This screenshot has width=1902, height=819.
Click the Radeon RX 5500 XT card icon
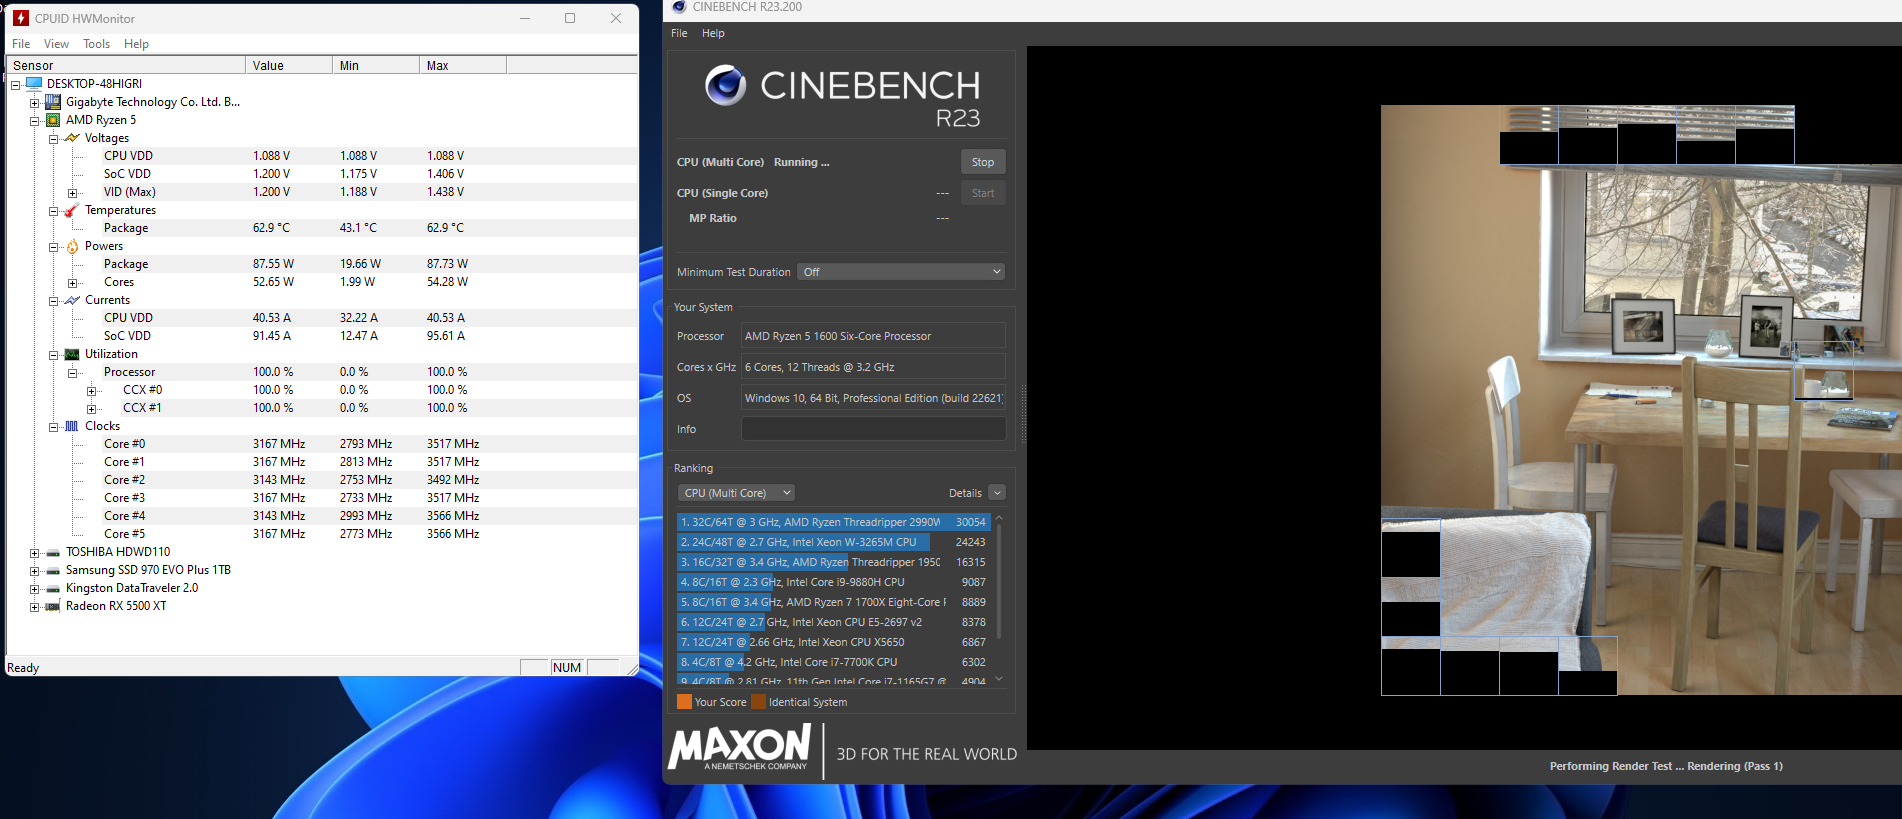[x=53, y=606]
